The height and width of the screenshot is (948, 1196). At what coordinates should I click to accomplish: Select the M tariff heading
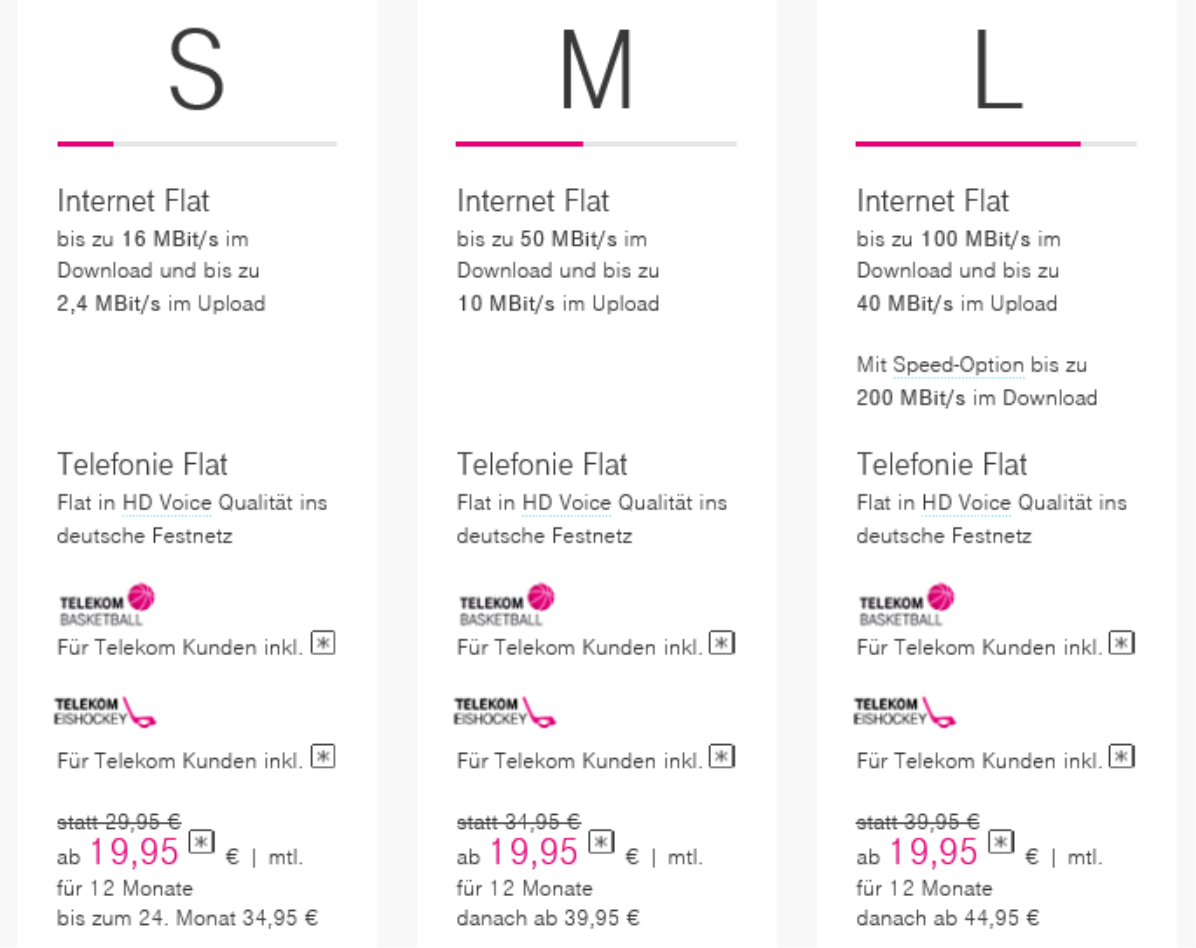coord(596,69)
